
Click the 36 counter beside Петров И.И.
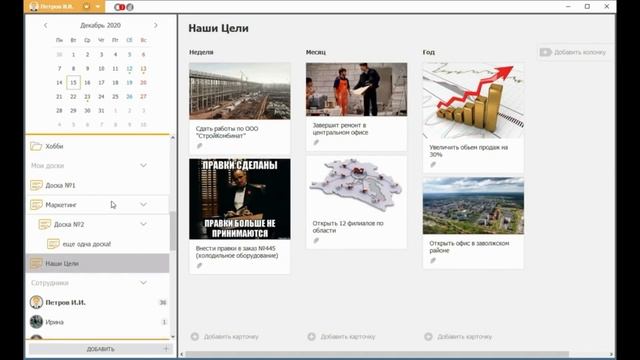point(163,302)
